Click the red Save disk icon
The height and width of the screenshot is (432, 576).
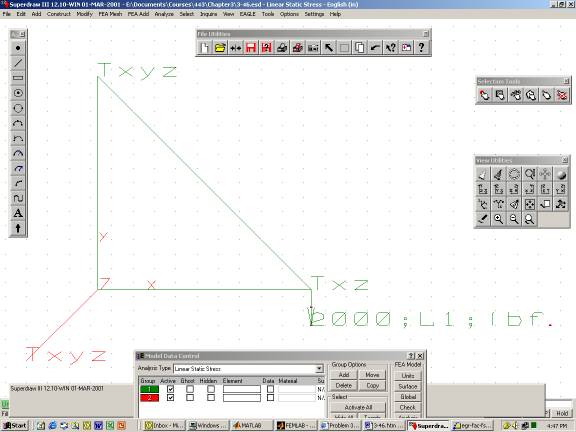[251, 47]
